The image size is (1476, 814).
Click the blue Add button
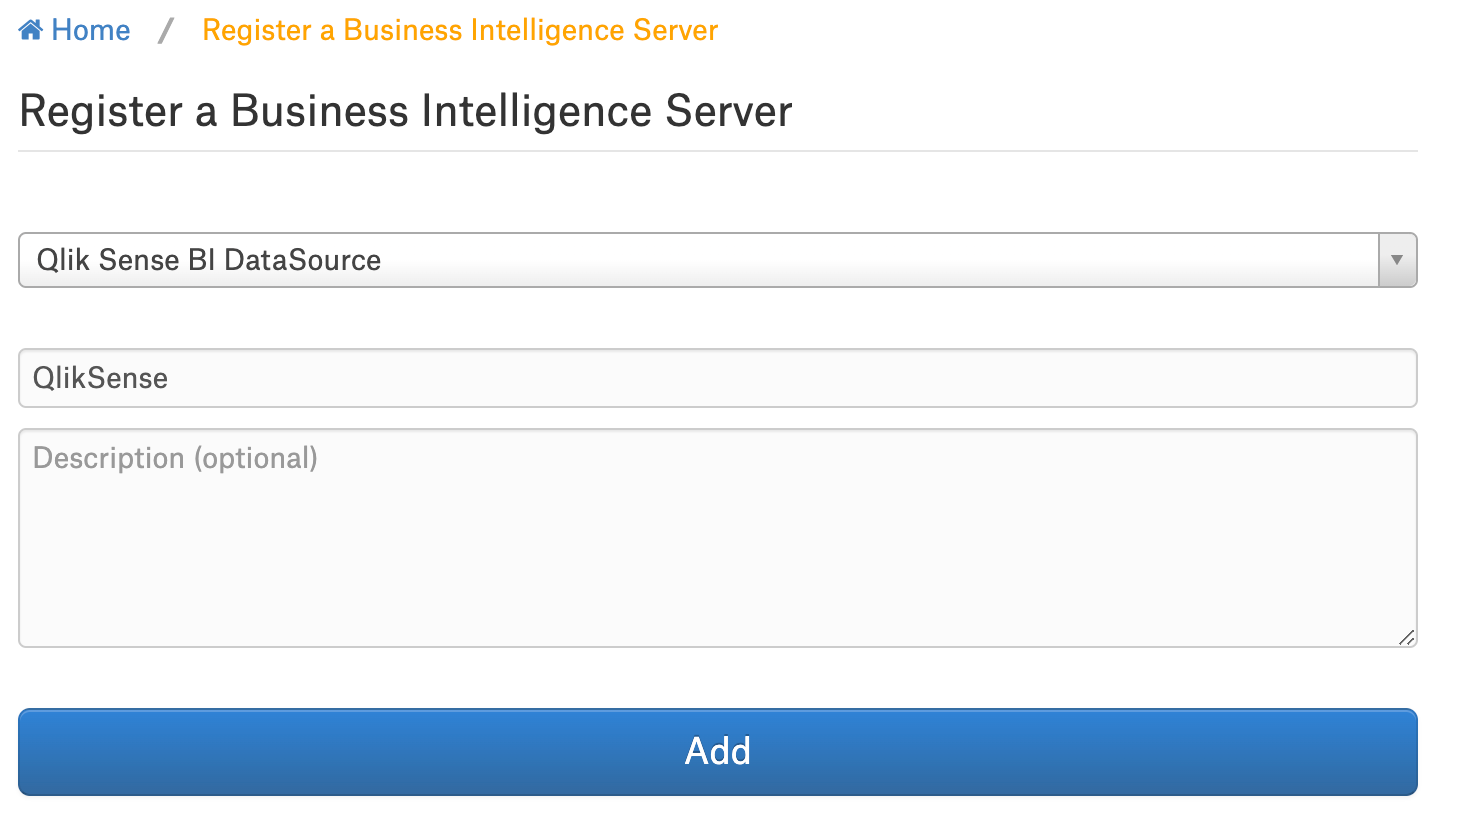718,752
